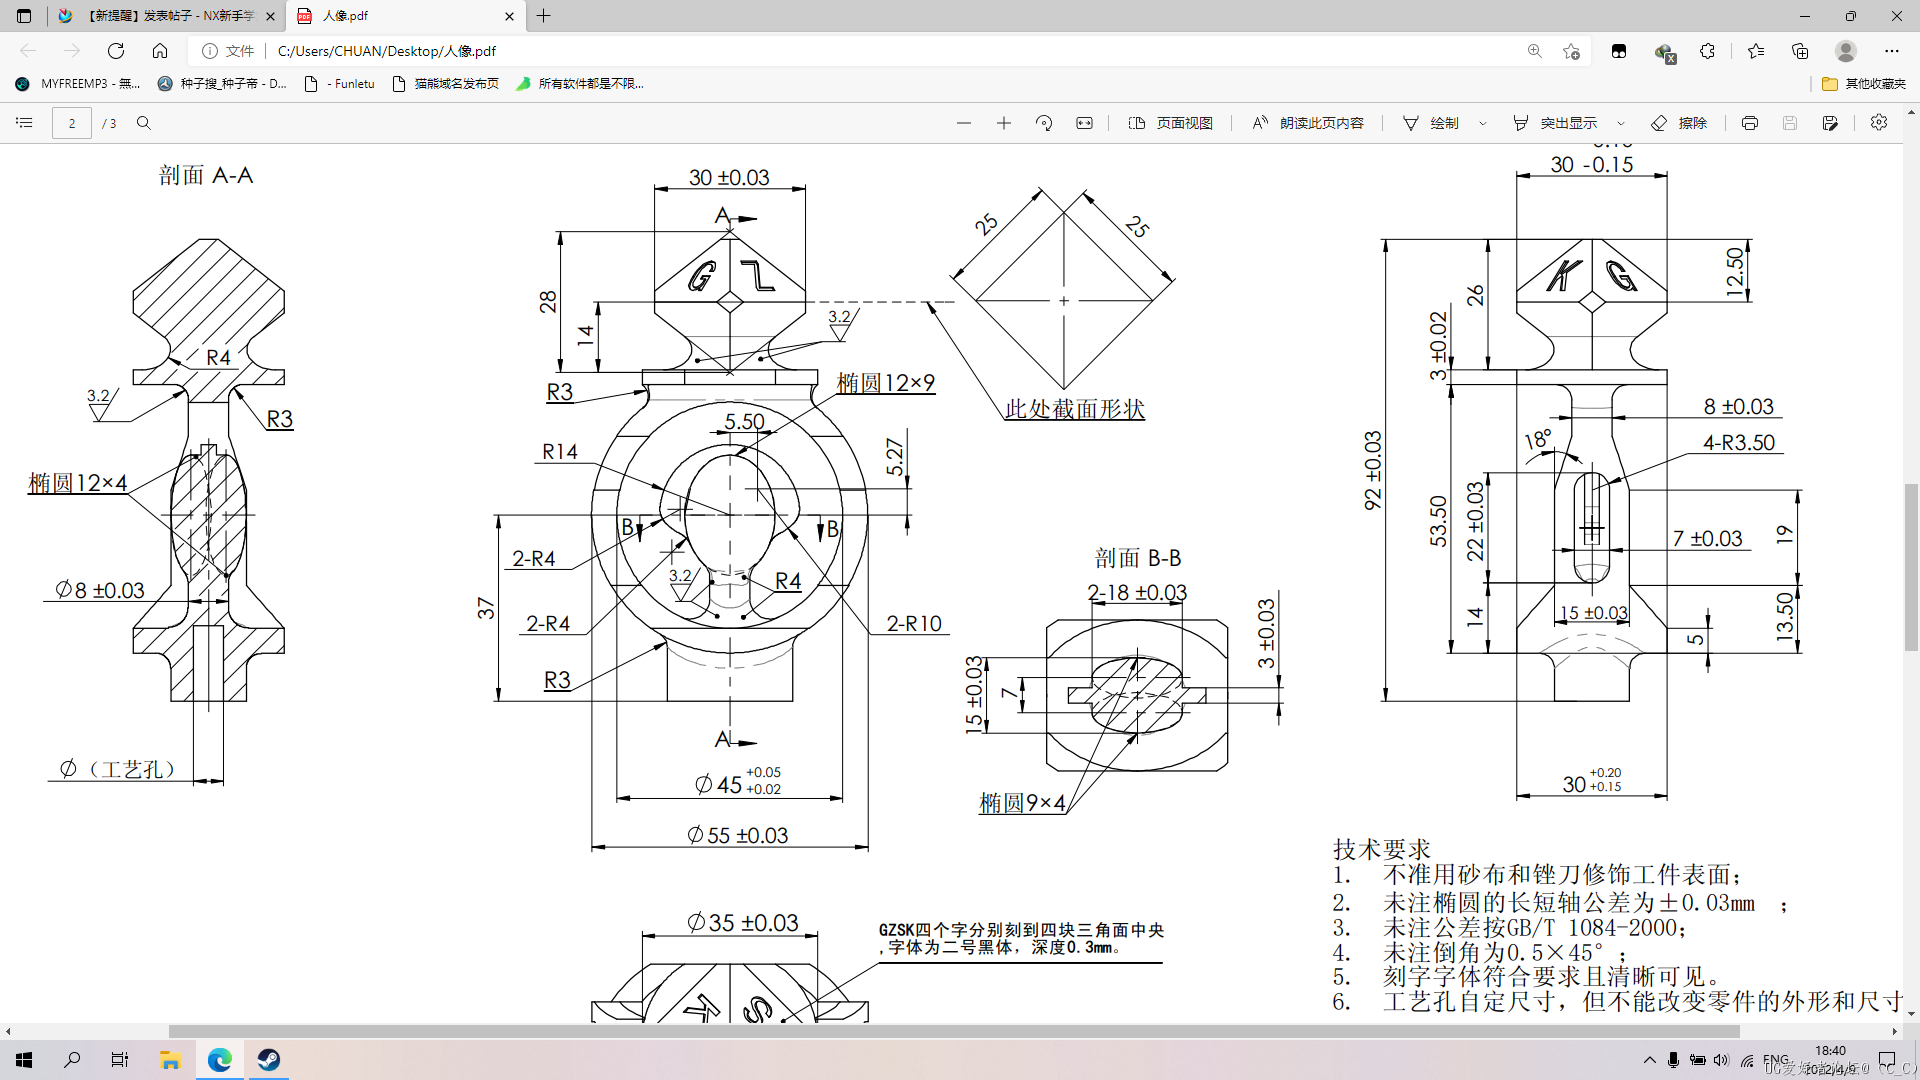Screen dimensions: 1920x1080
Task: Start 朗读此页内容 read aloud
Action: point(1308,123)
